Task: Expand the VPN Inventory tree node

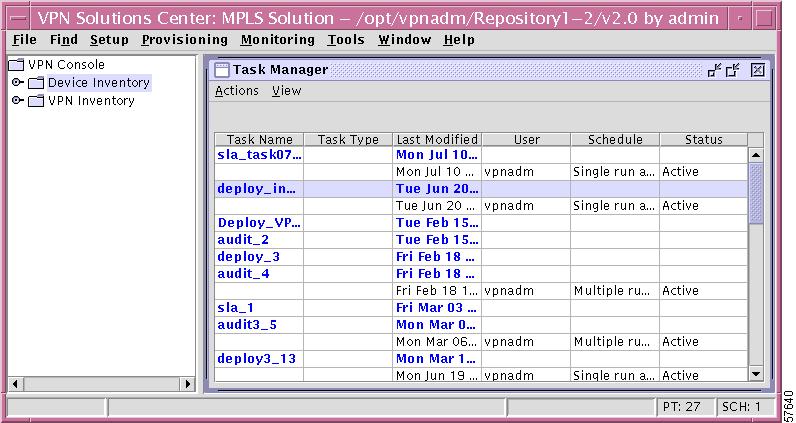Action: point(17,101)
